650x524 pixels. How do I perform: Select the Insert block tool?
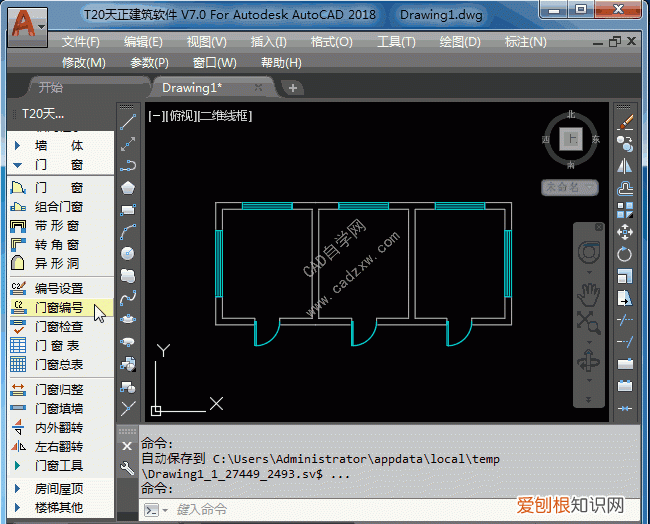pos(128,364)
